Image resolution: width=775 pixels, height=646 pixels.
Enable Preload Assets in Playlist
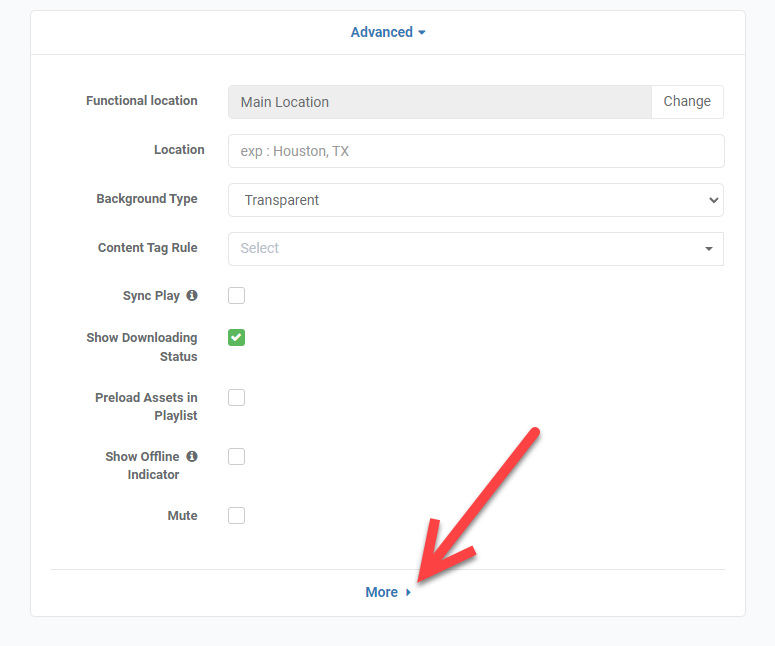pyautogui.click(x=236, y=397)
